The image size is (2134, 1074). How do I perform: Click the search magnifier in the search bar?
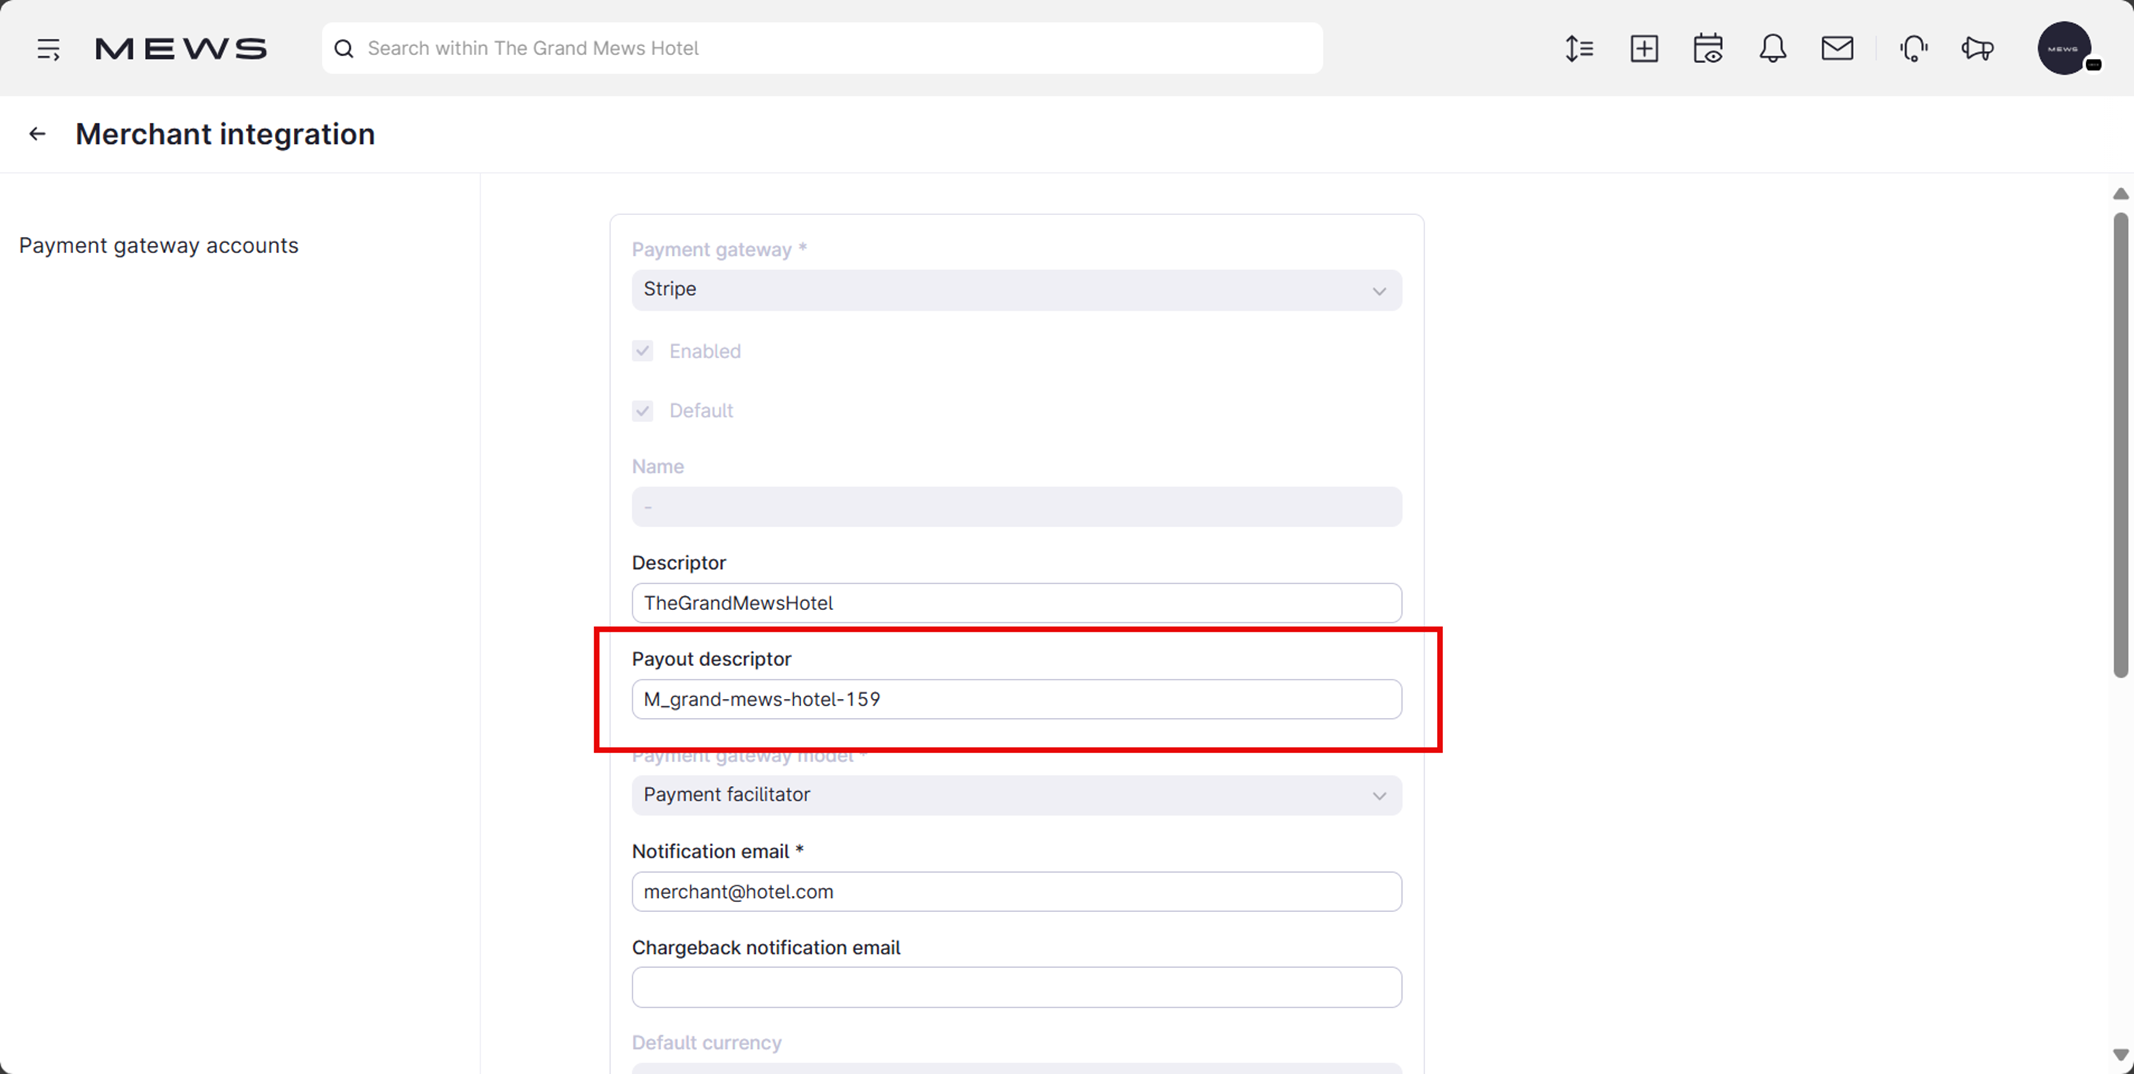(x=344, y=48)
